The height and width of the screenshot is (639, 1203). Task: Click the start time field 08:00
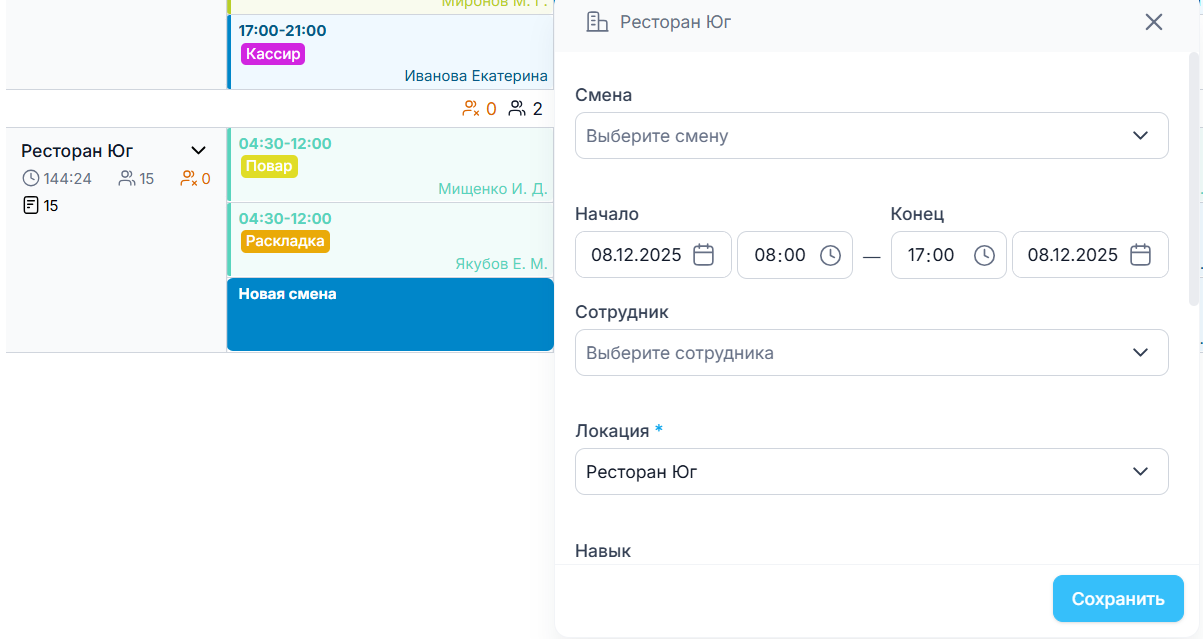(780, 255)
